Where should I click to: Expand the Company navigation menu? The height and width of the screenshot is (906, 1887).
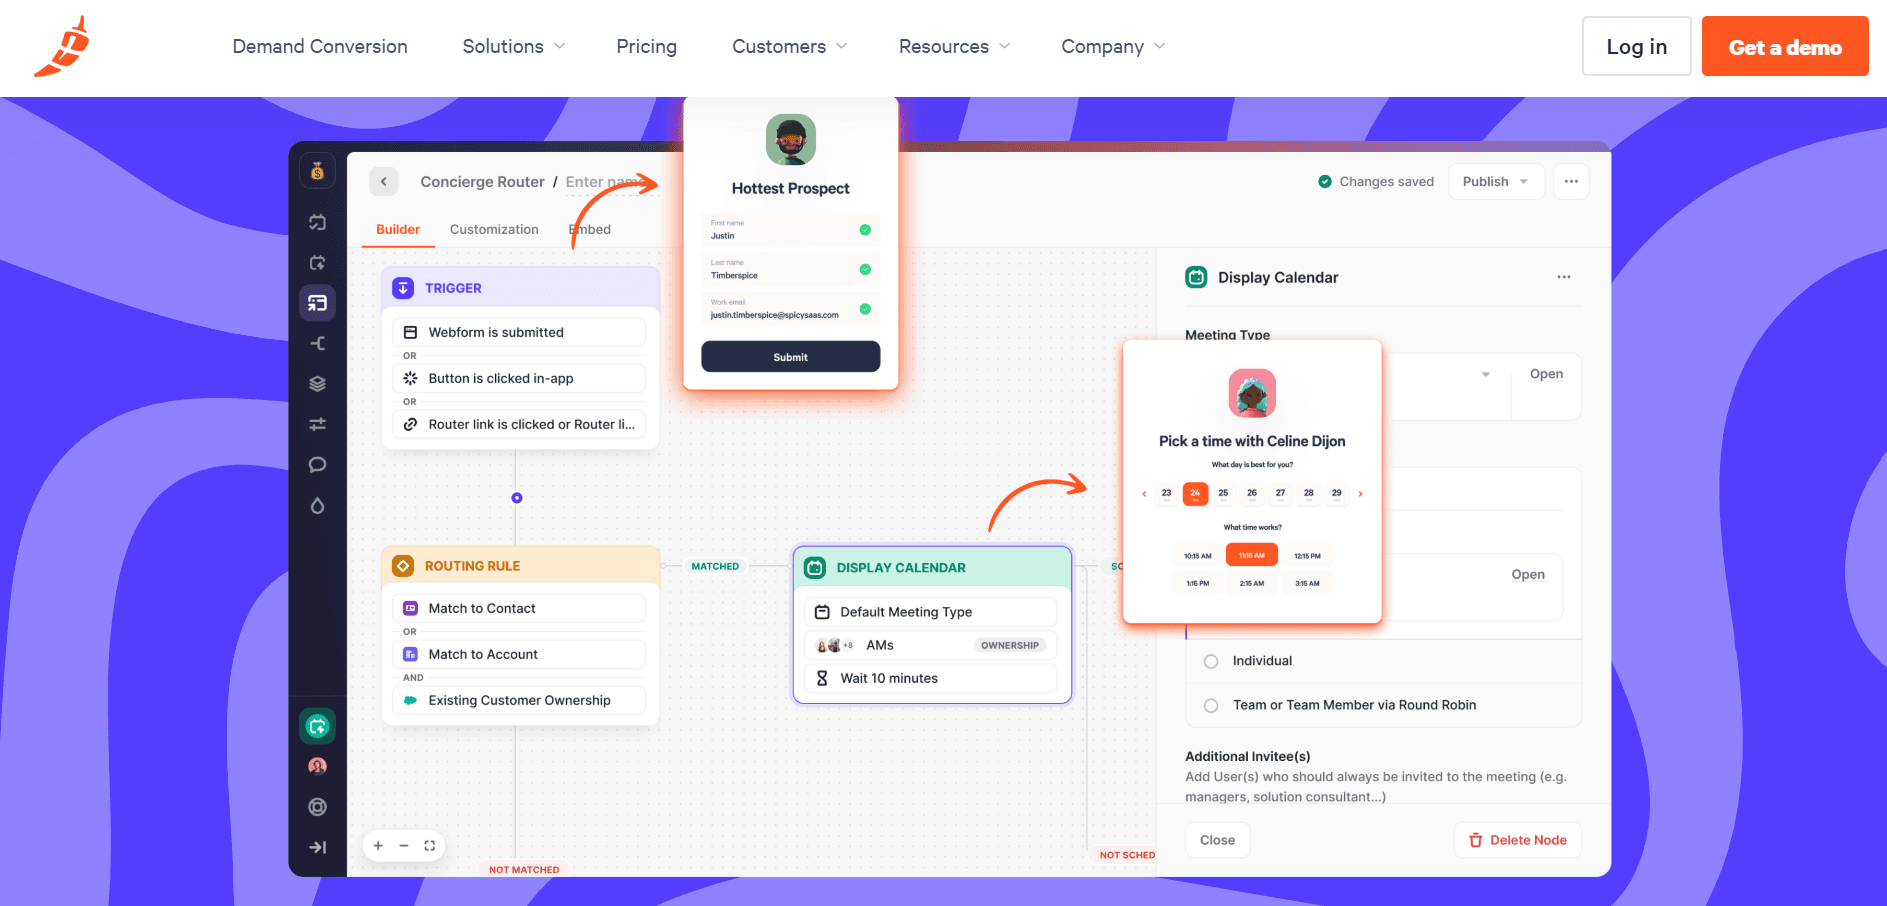coord(1112,47)
